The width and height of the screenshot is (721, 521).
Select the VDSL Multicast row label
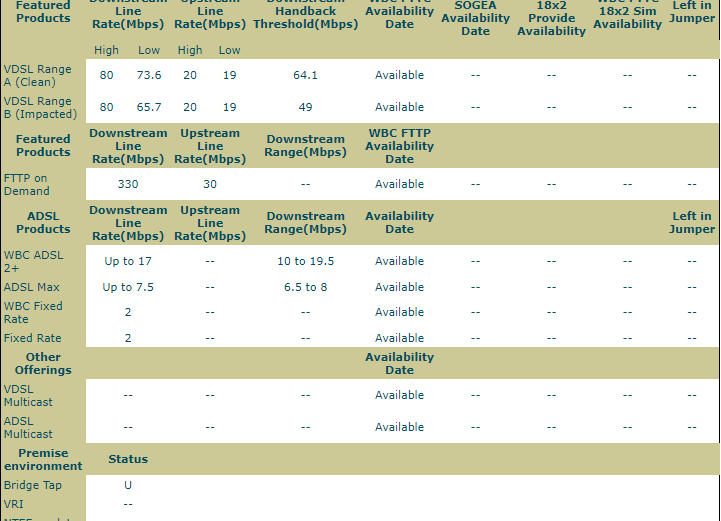pyautogui.click(x=28, y=395)
